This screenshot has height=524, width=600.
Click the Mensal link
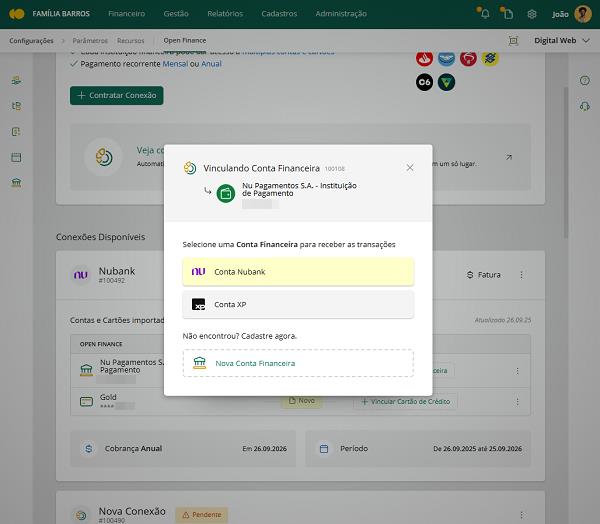[175, 64]
